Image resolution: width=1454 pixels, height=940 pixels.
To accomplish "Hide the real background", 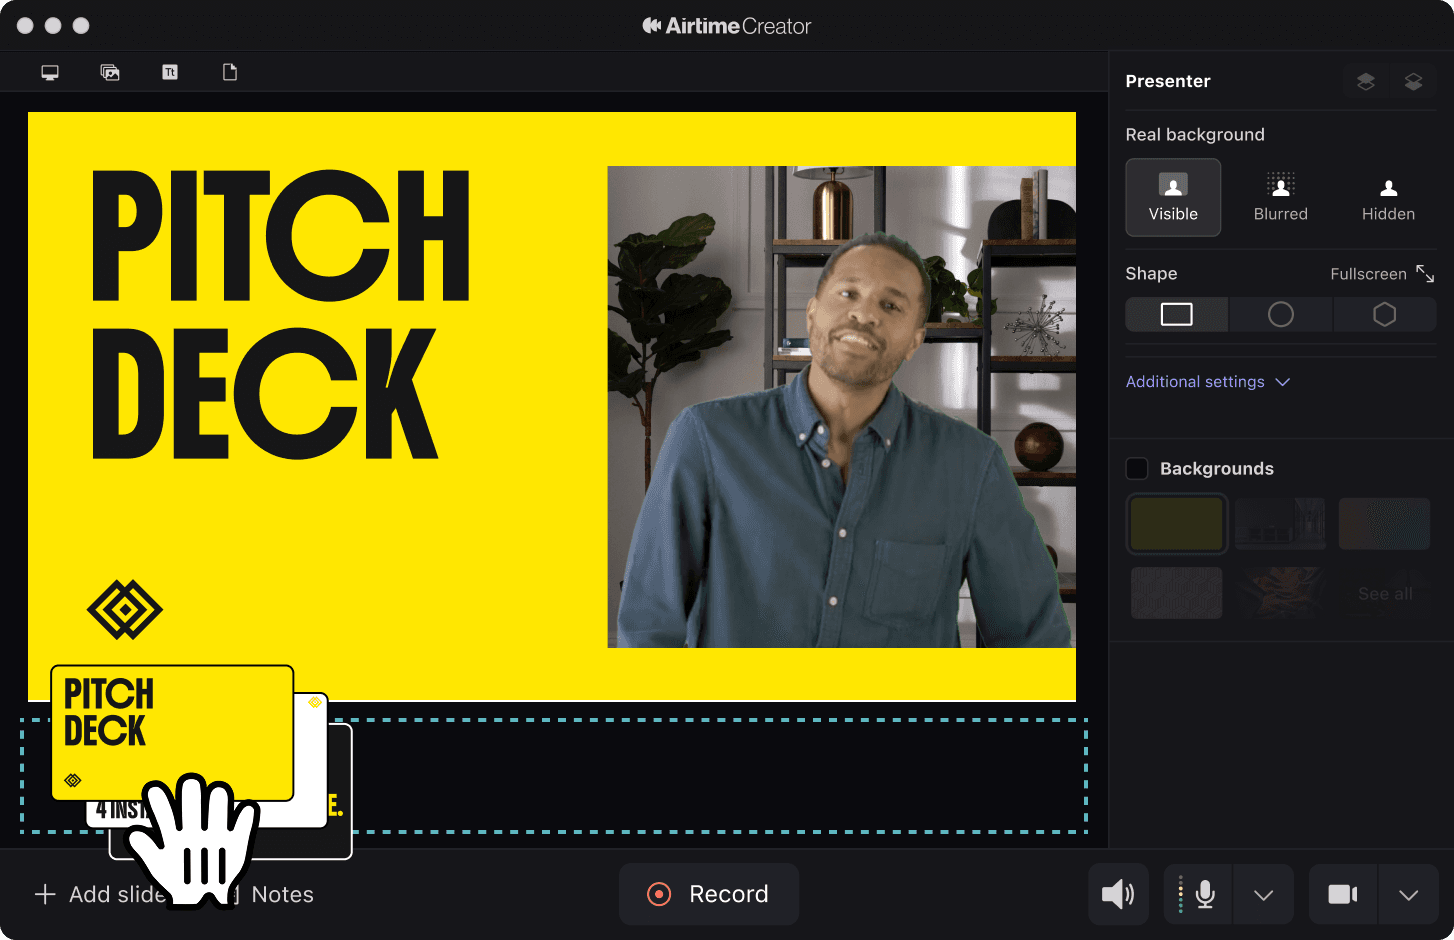I will pyautogui.click(x=1388, y=197).
